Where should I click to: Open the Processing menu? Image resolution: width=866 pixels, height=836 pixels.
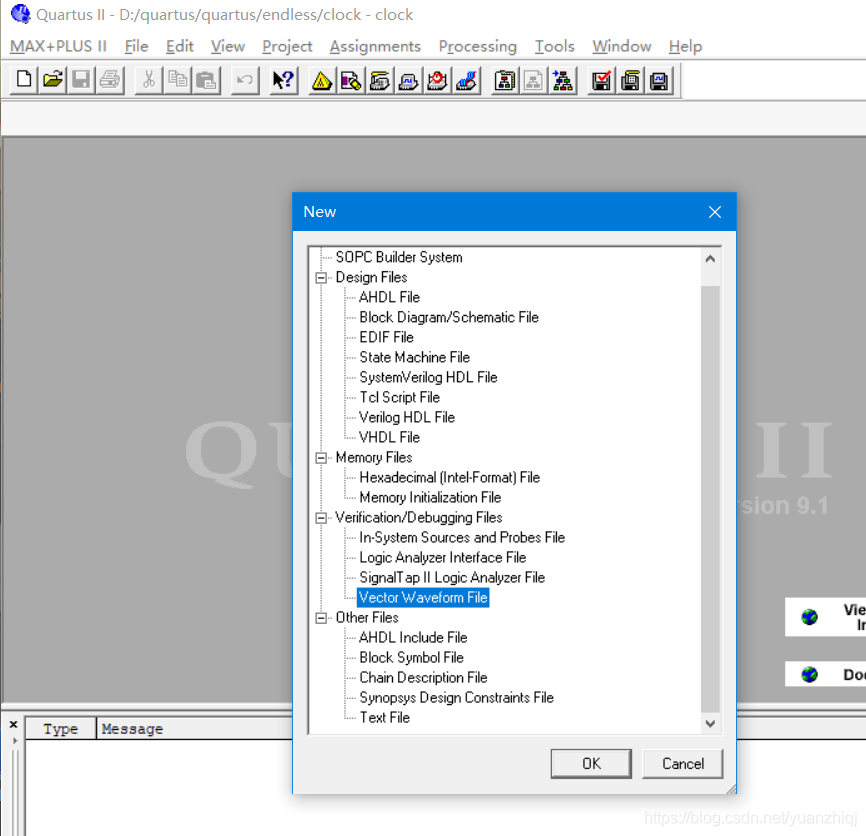tap(478, 46)
